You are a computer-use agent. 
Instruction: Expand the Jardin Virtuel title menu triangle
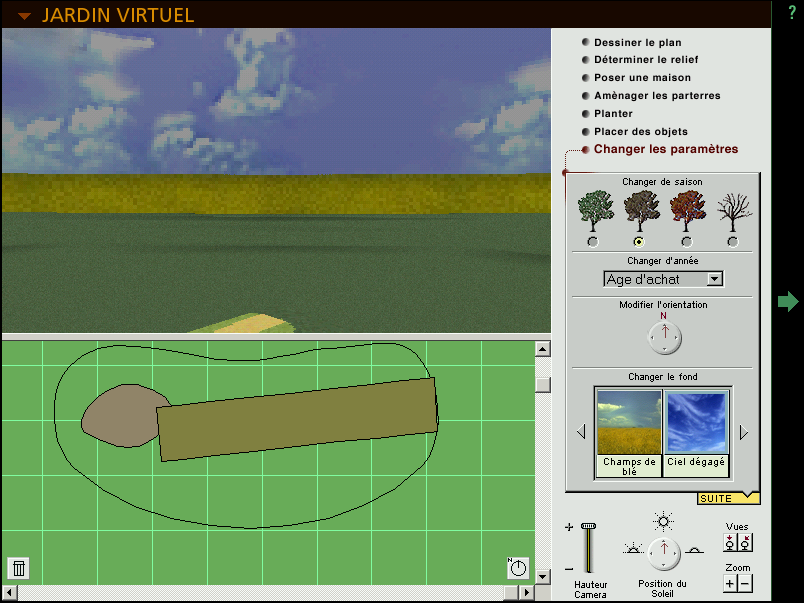click(25, 16)
